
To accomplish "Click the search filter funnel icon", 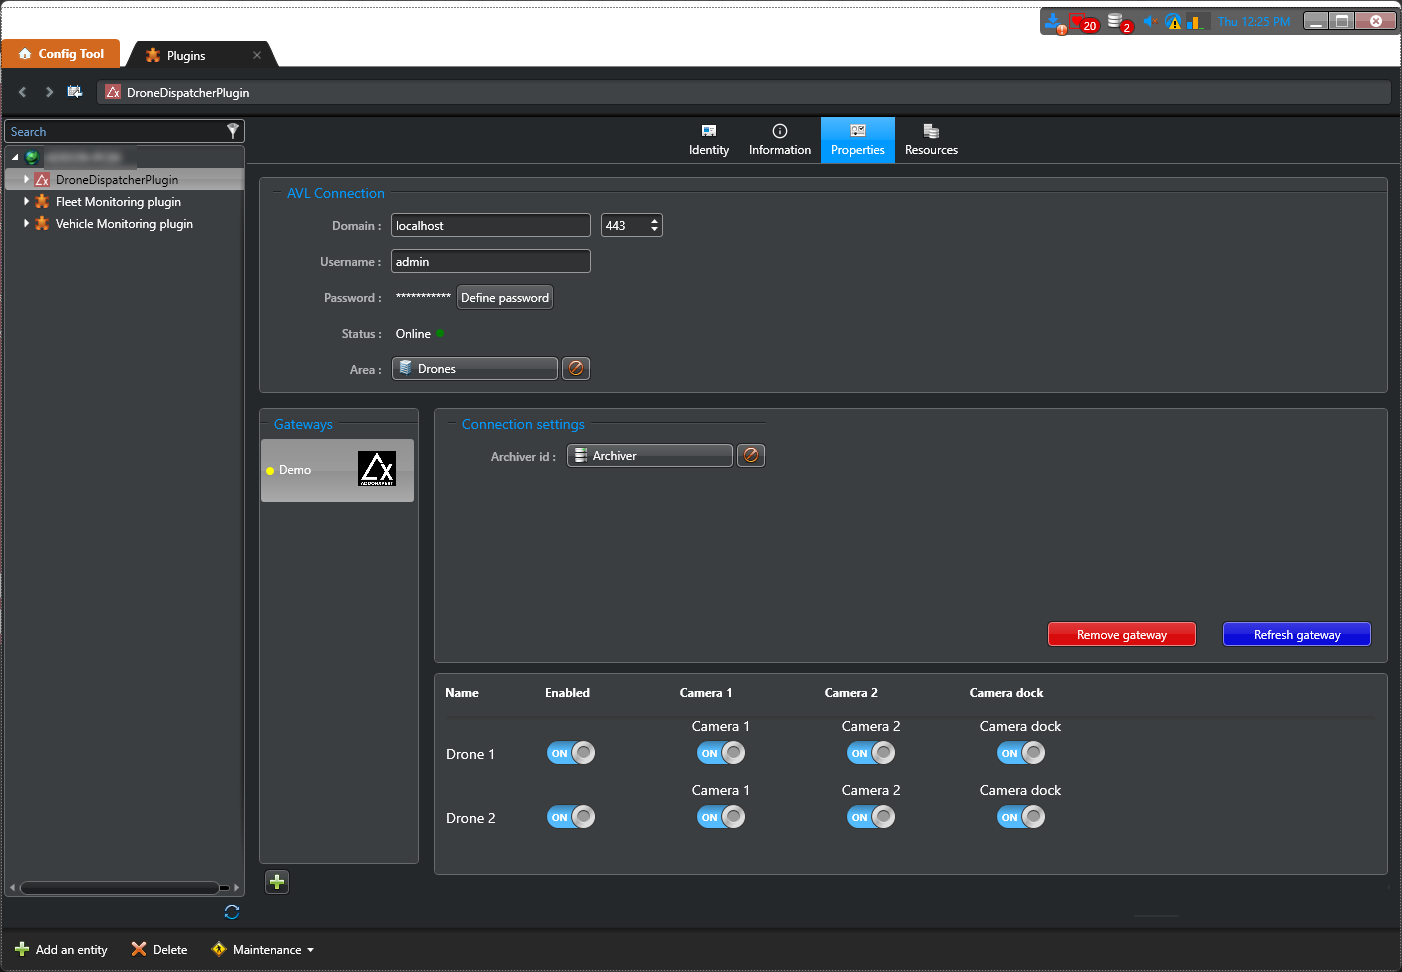I will pos(232,131).
